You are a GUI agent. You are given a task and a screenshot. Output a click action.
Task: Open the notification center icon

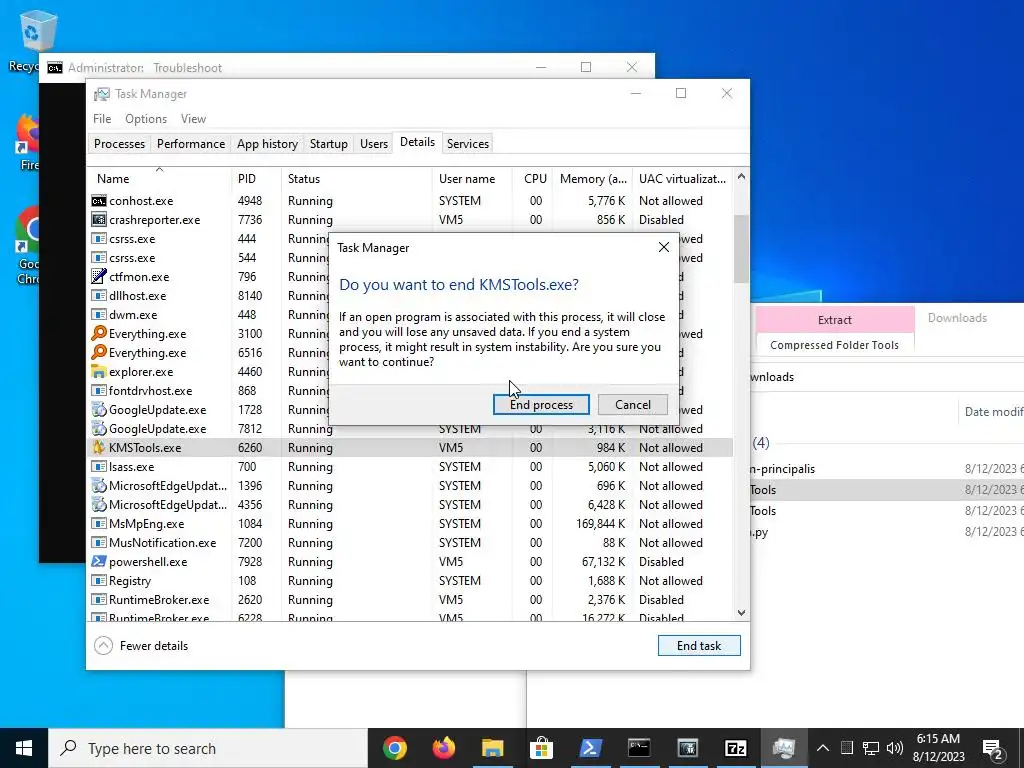pyautogui.click(x=993, y=748)
